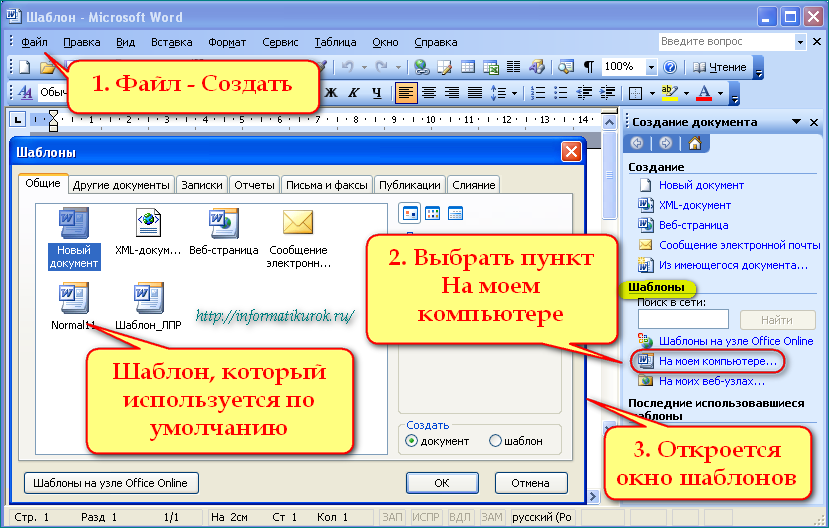Select the "шаблон" radio button

coord(495,441)
